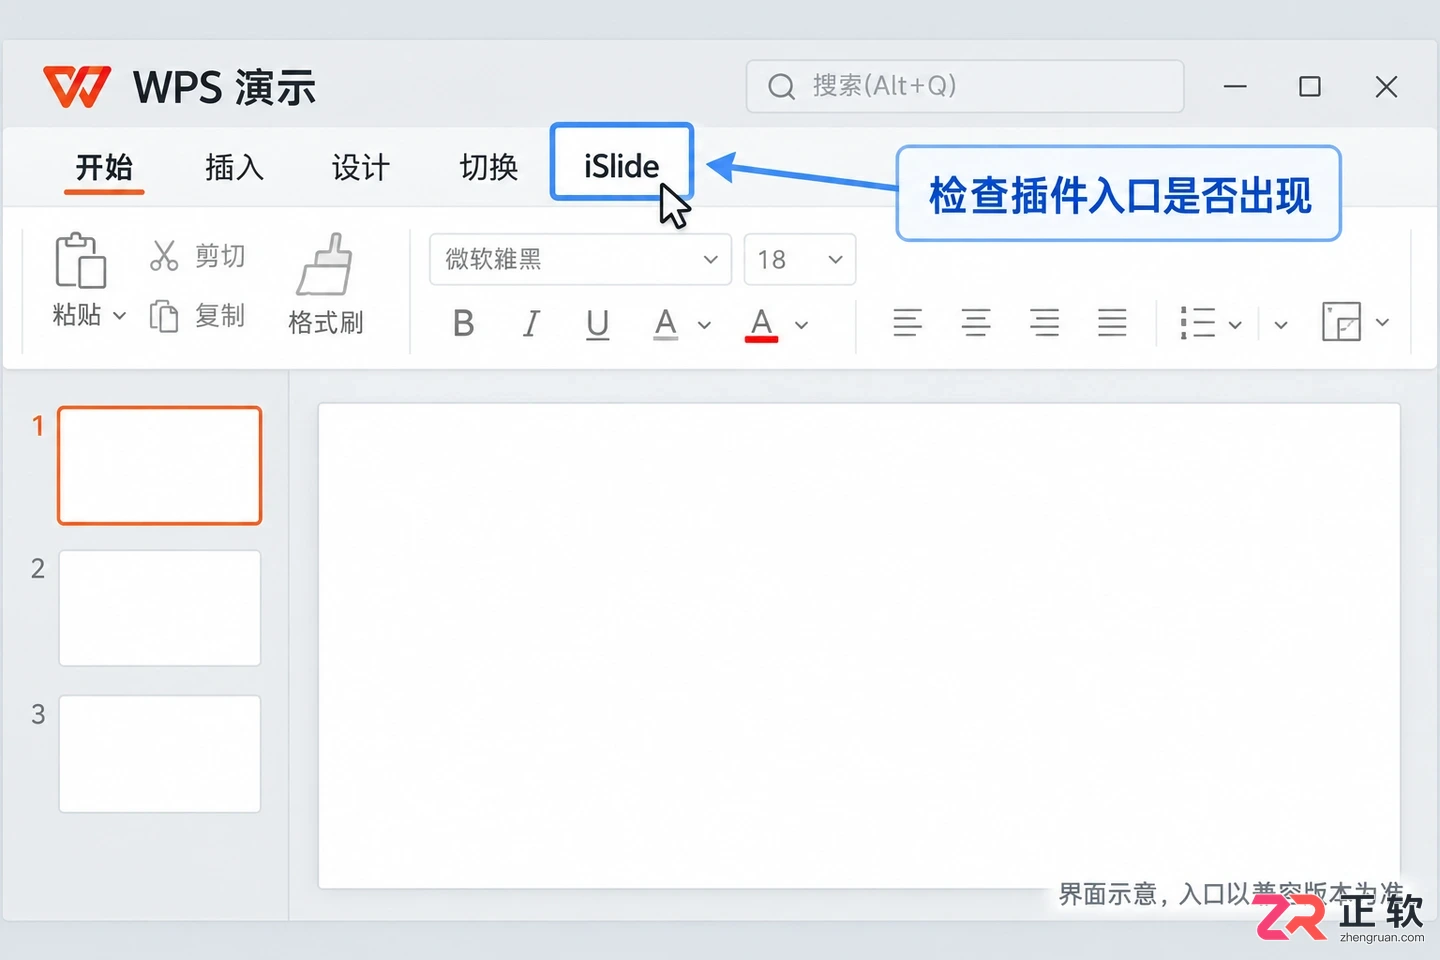Expand highlight color options arrow

click(704, 325)
